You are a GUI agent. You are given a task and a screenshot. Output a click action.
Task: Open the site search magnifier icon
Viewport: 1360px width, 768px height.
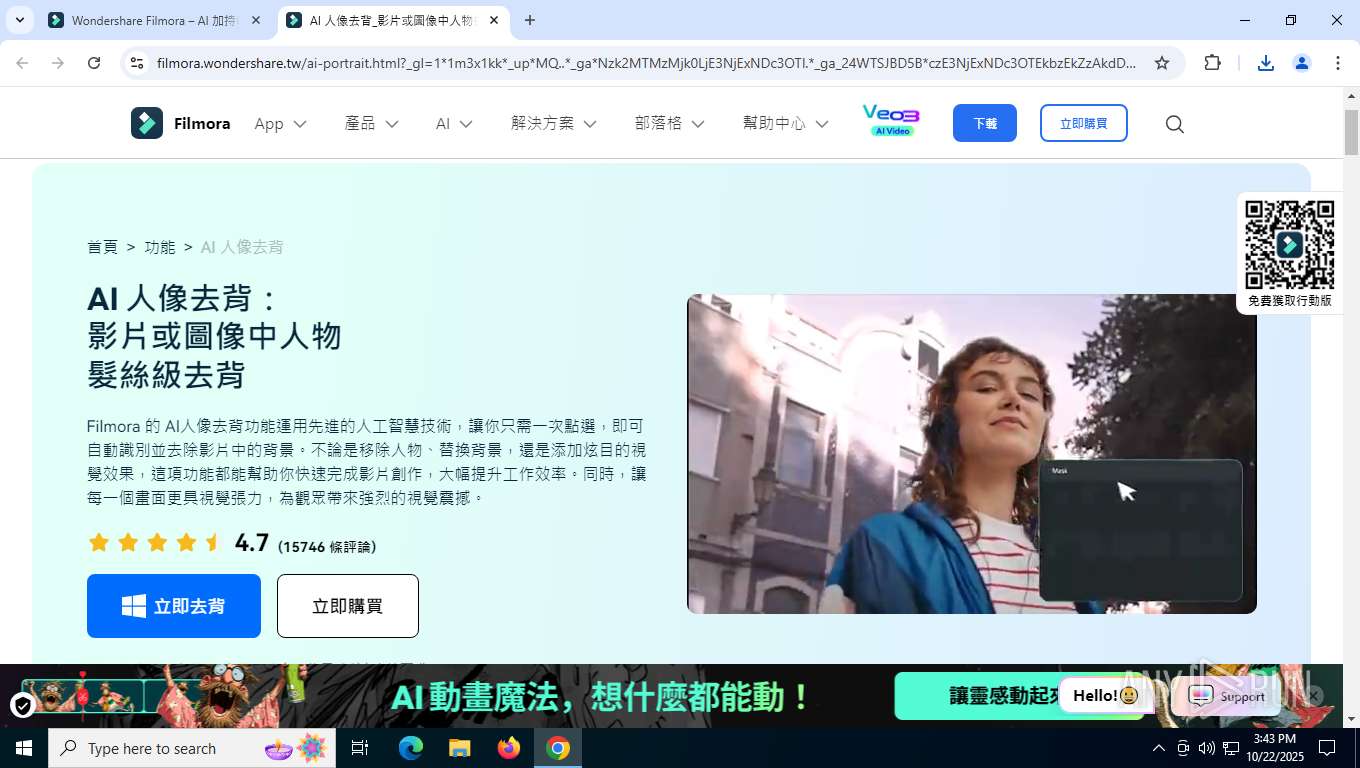point(1175,124)
